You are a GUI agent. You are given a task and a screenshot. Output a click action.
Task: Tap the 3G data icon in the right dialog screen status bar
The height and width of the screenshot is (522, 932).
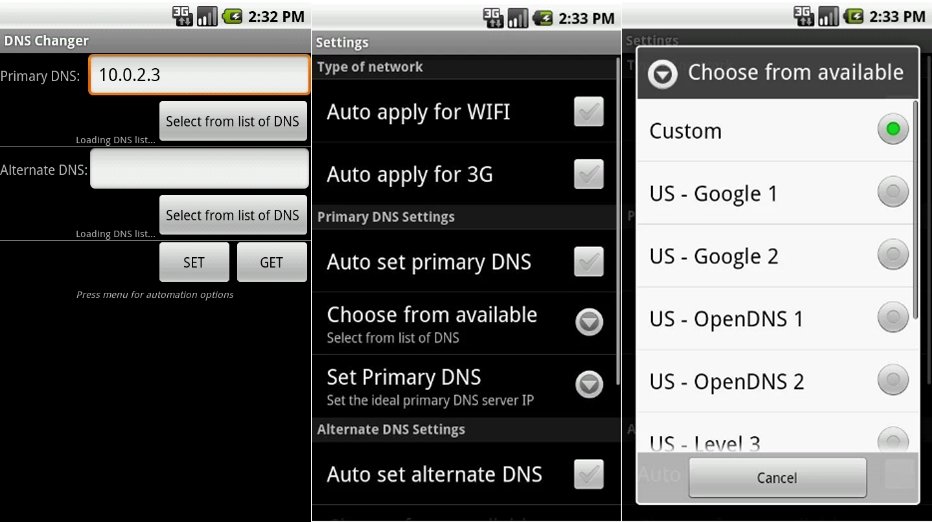[804, 16]
